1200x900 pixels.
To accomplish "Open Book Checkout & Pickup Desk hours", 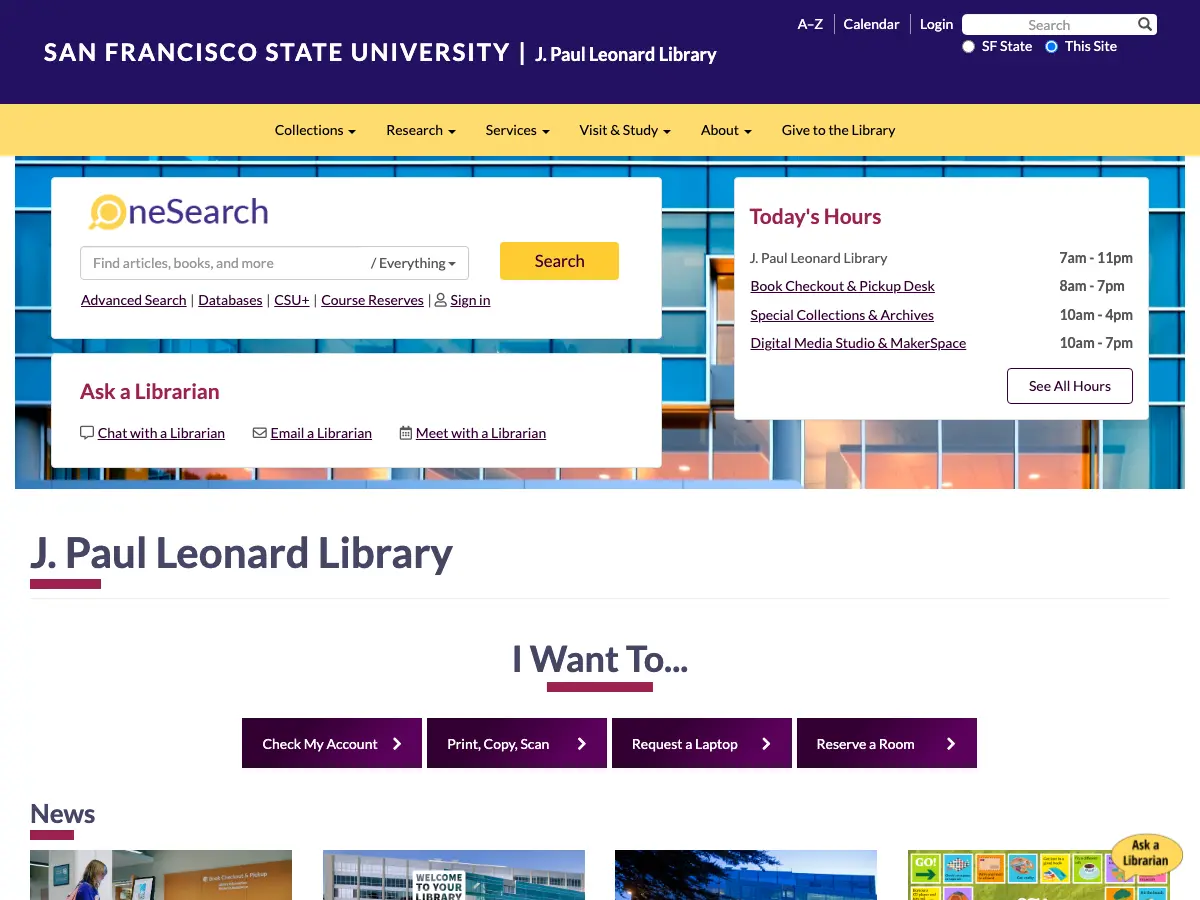I will click(842, 286).
